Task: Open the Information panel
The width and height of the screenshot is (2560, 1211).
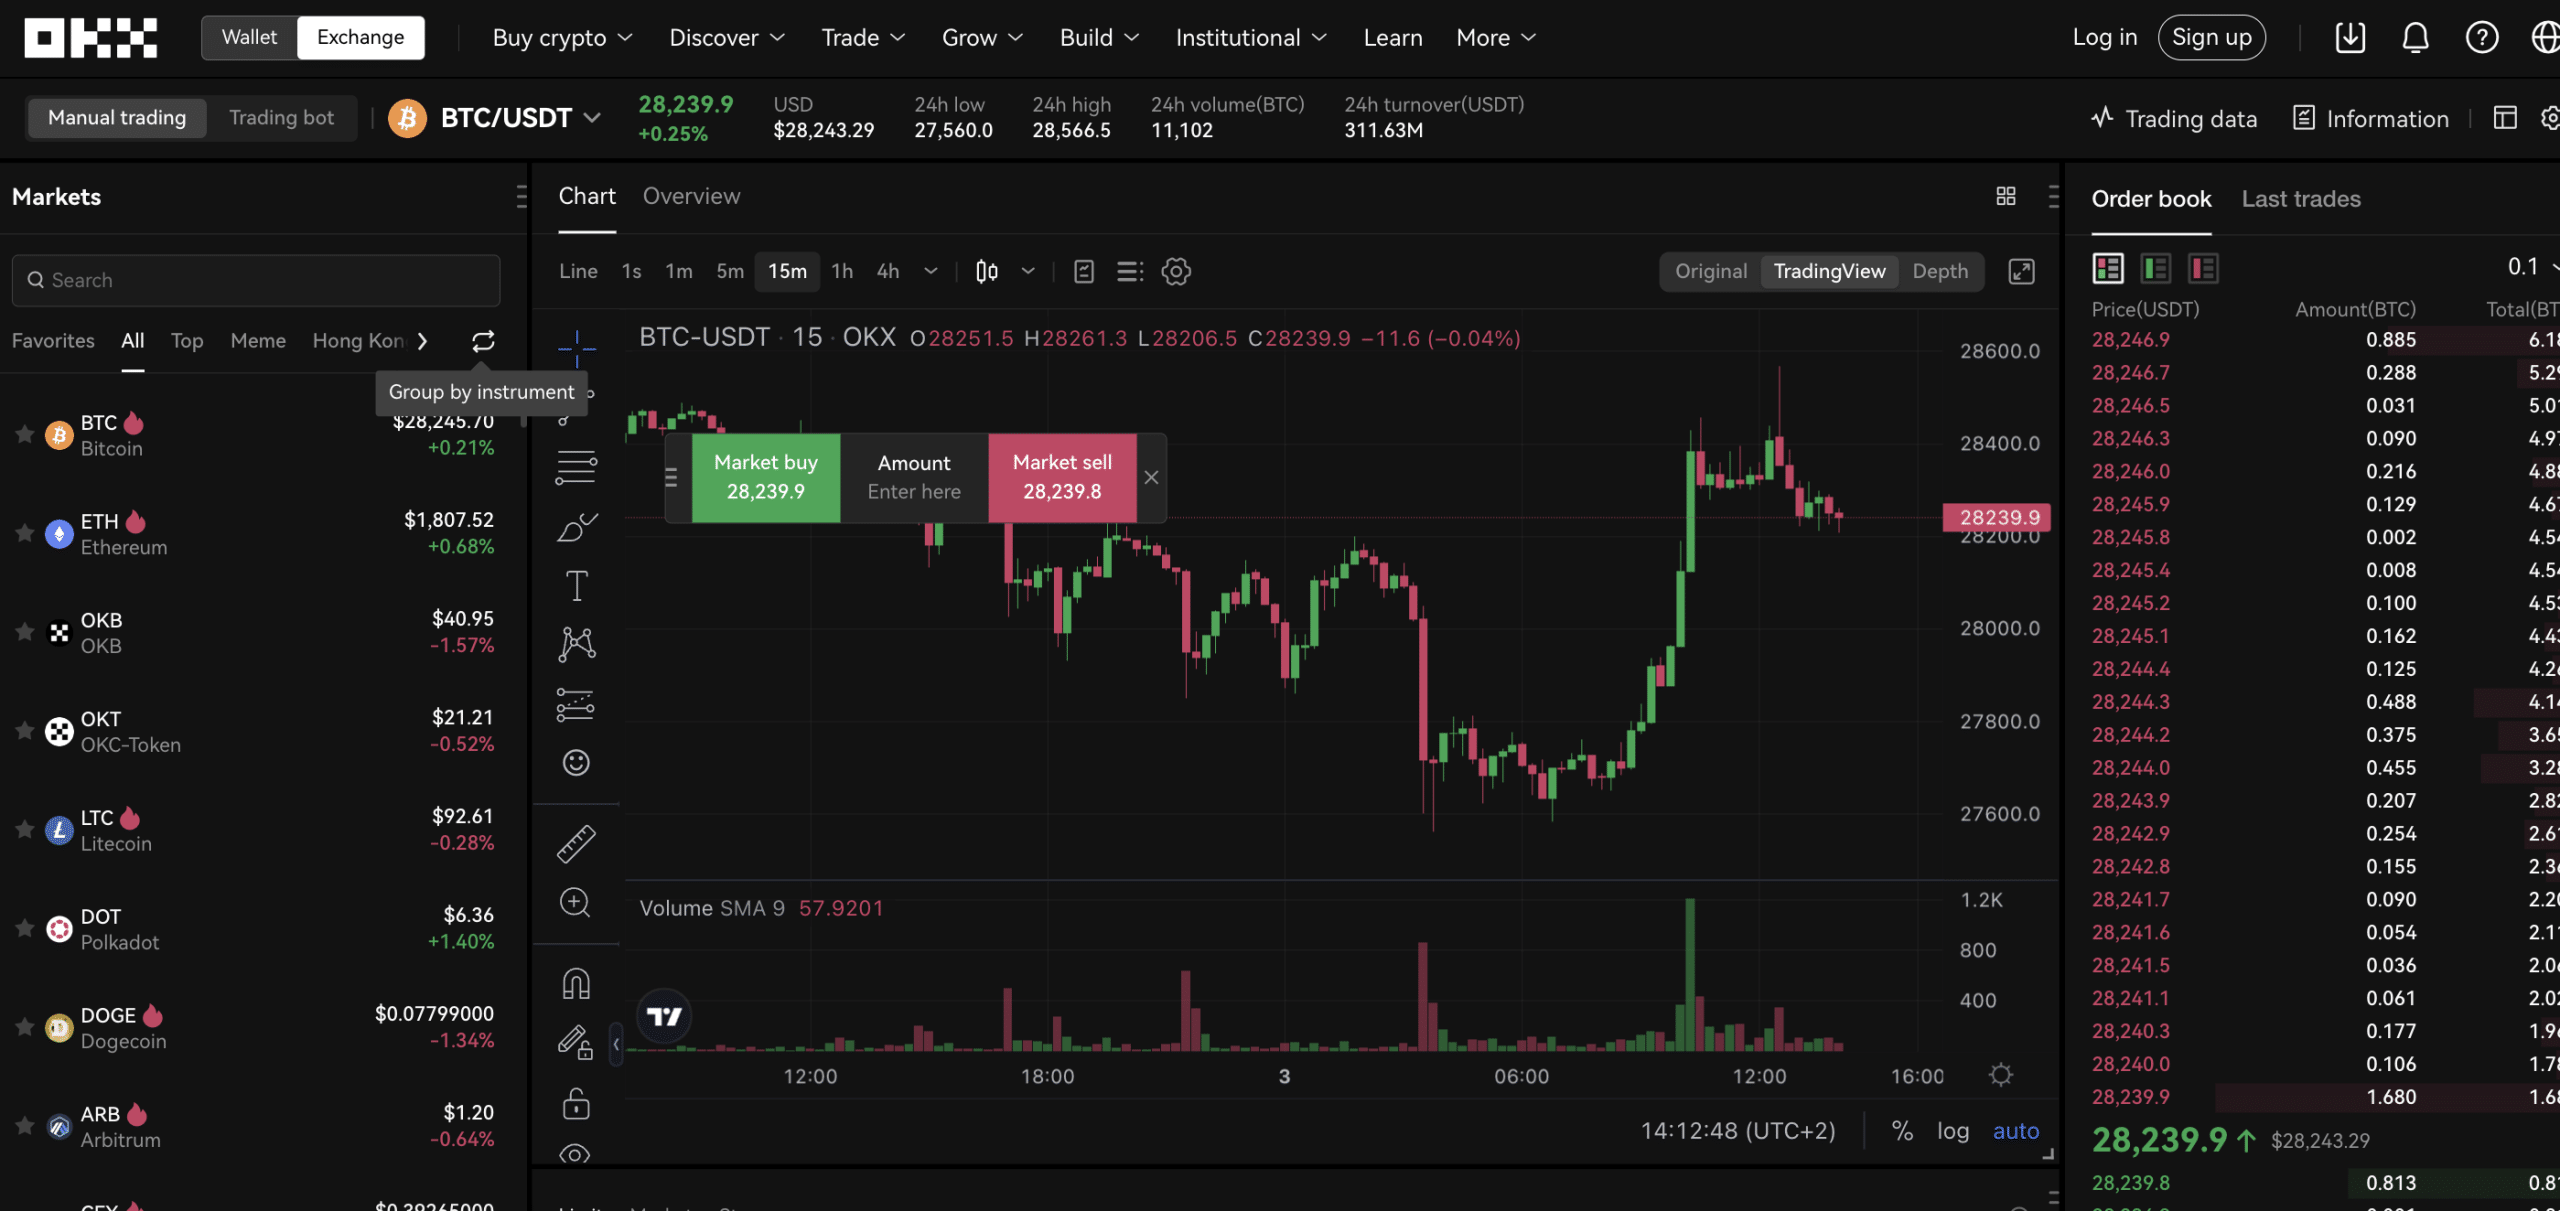Action: tap(2370, 119)
